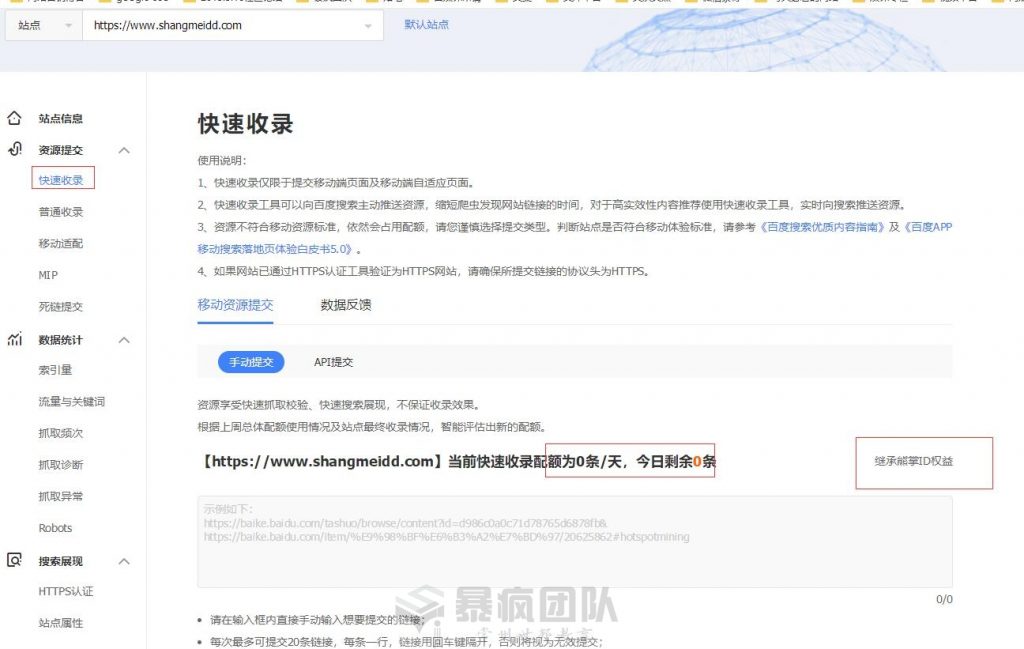
Task: Click the 0/0 character counter
Action: [x=944, y=599]
